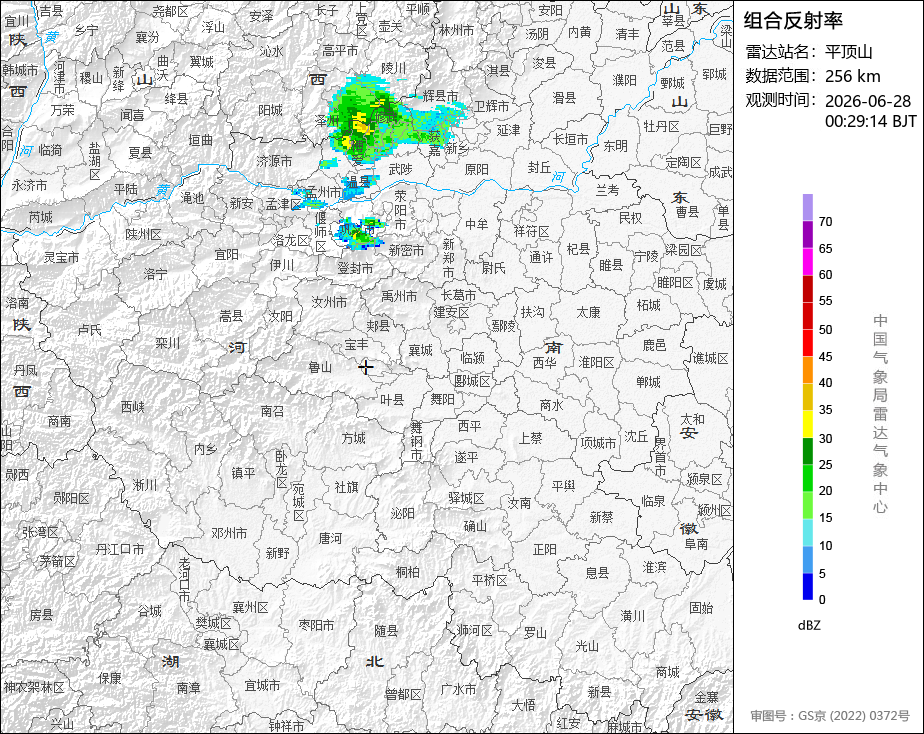
Task: Click the 驿城区 district label
Action: click(x=466, y=498)
